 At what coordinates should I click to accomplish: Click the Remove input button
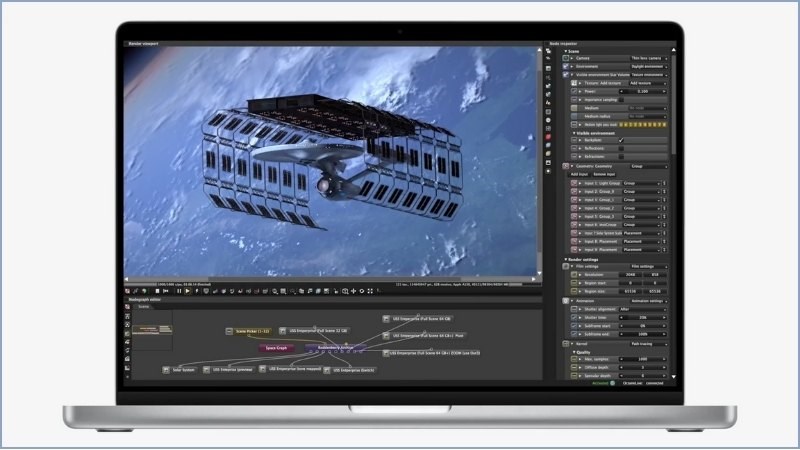pyautogui.click(x=604, y=174)
